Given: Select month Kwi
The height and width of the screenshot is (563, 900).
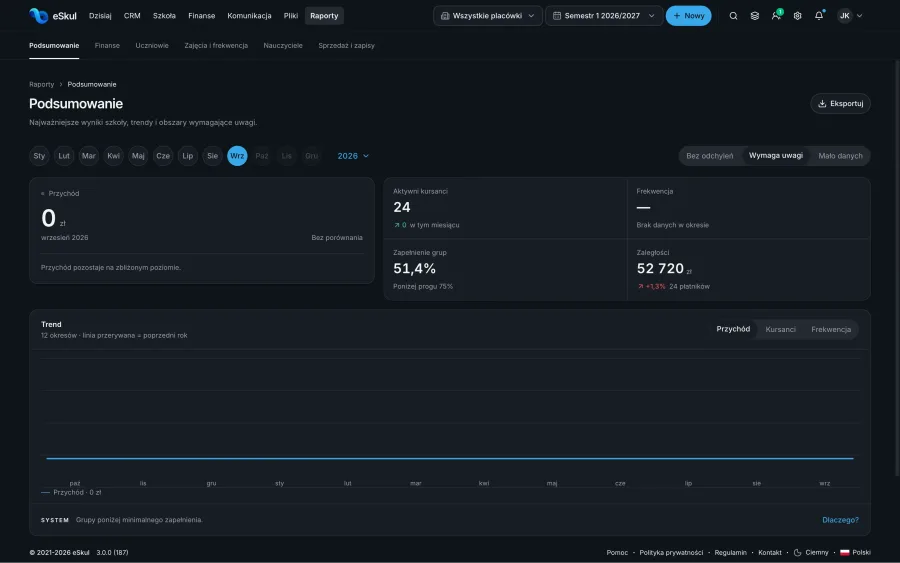Looking at the screenshot, I should 114,156.
